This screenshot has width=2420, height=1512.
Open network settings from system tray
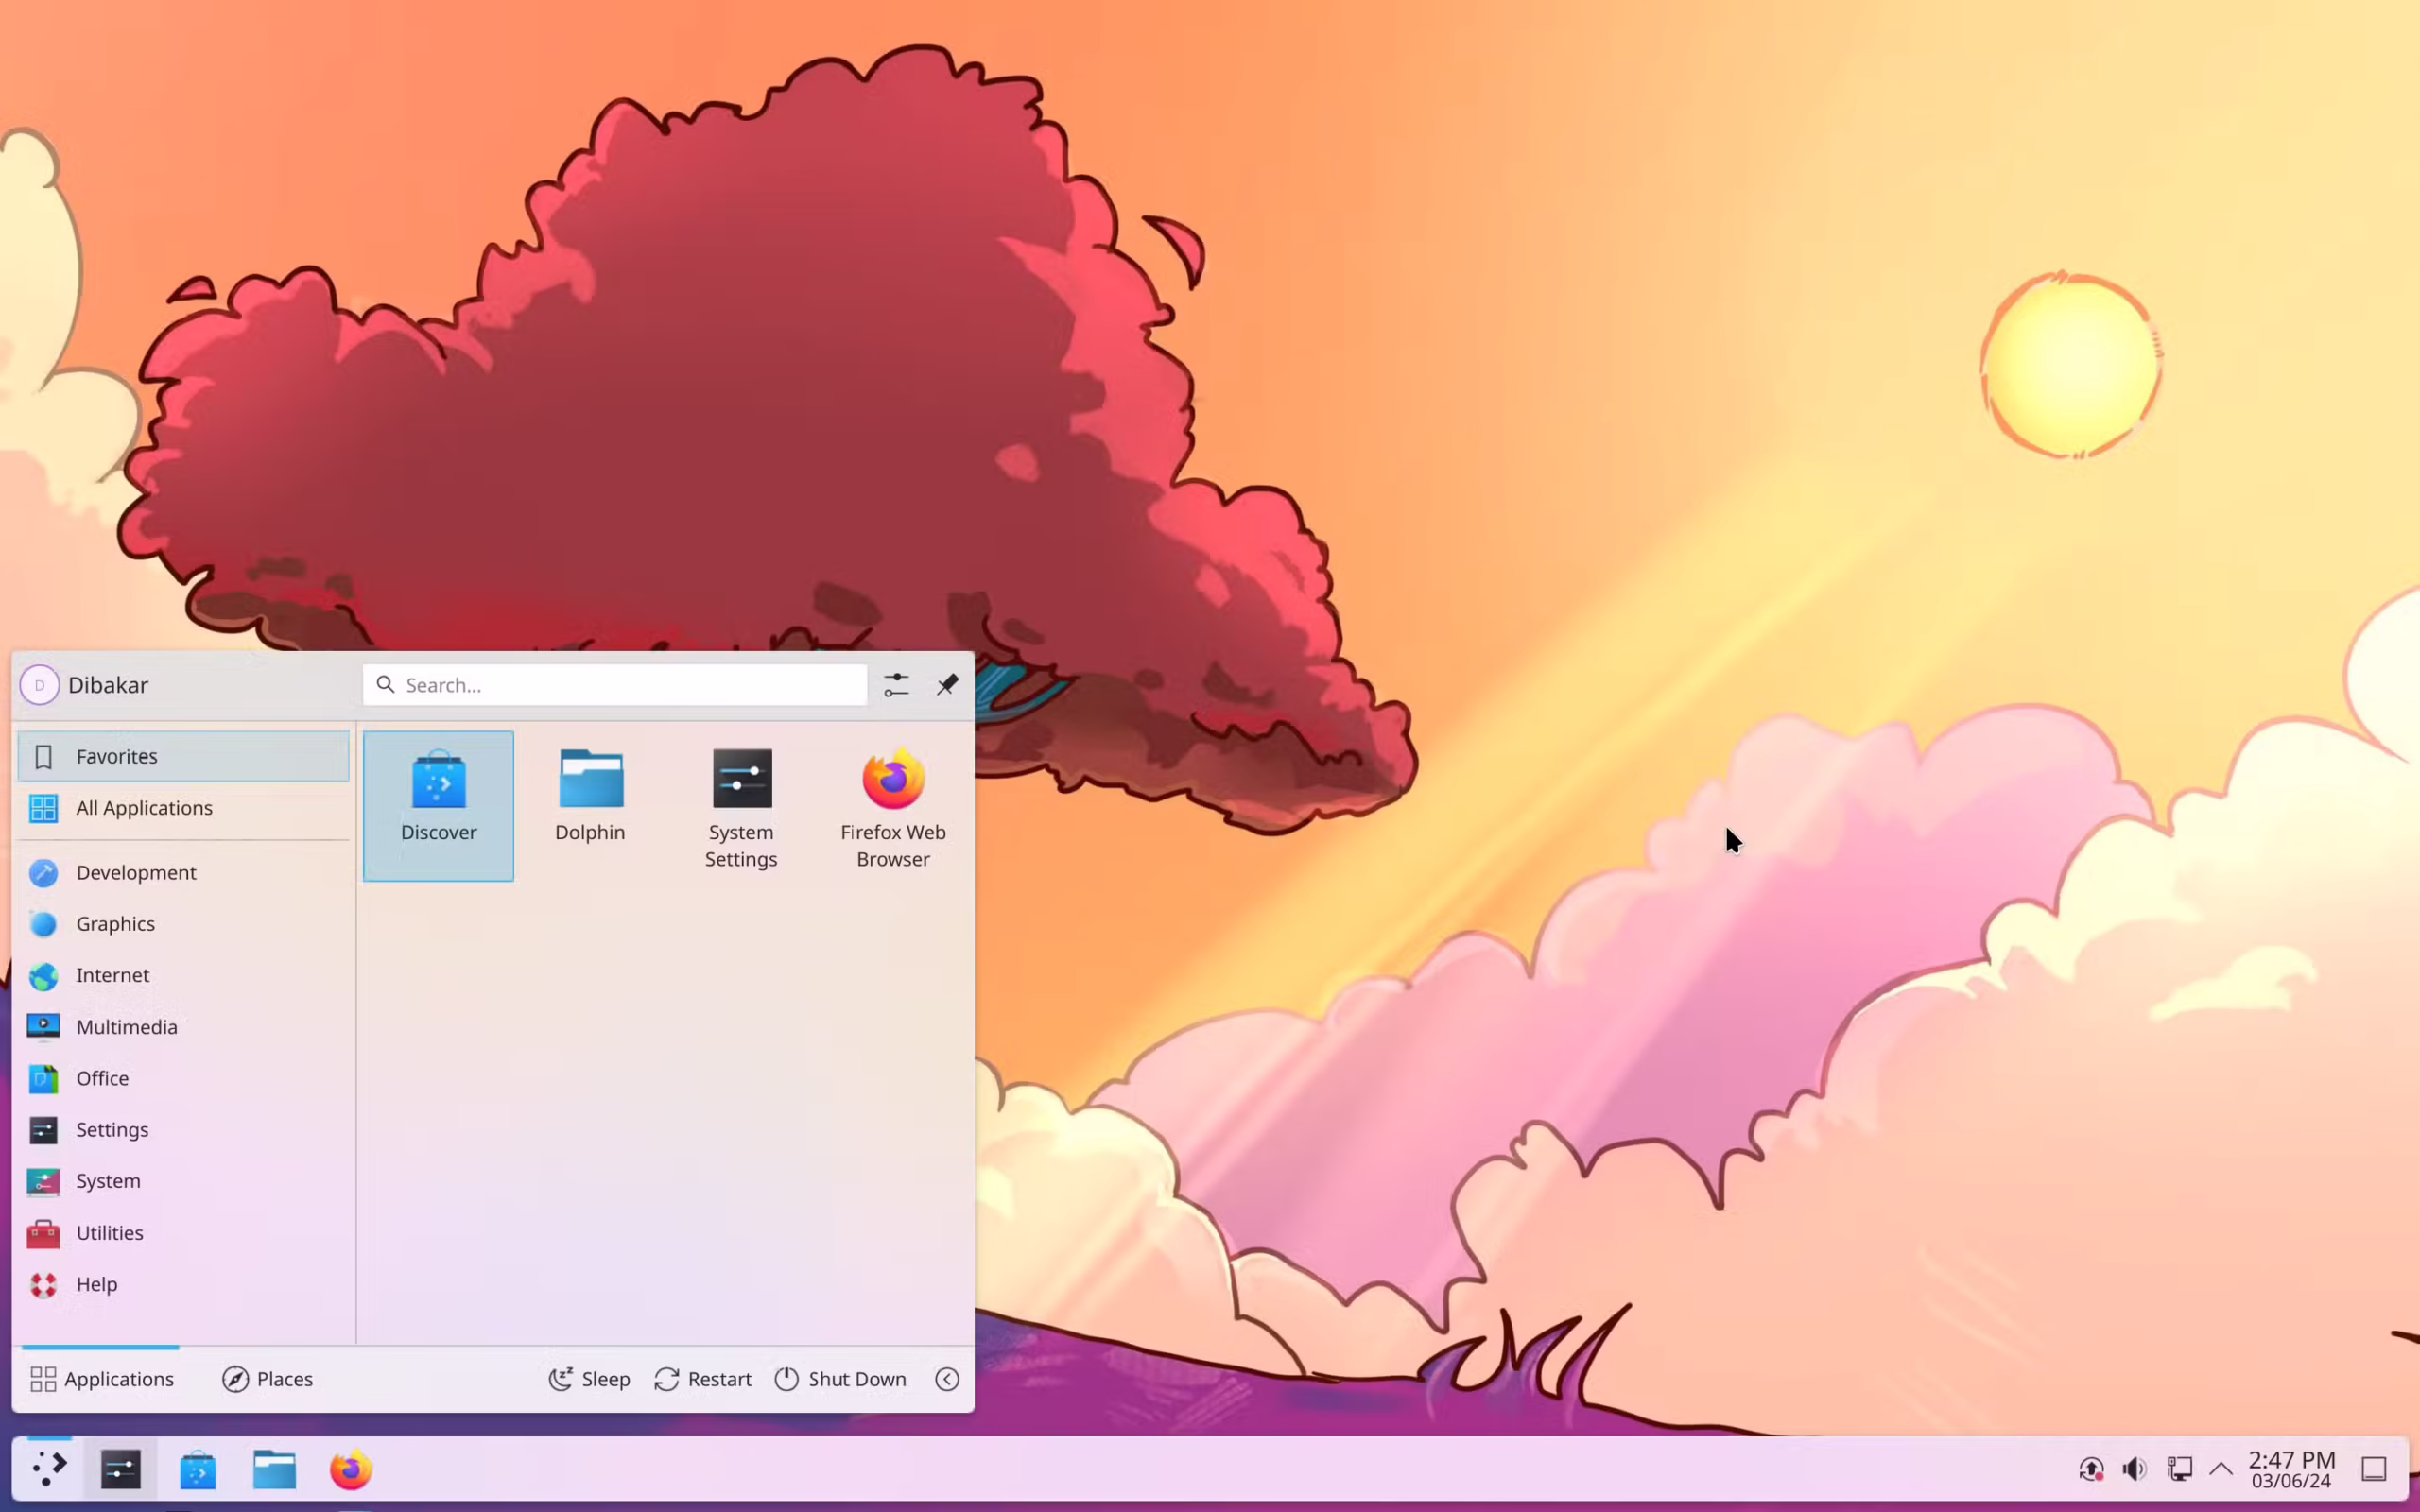tap(2180, 1469)
